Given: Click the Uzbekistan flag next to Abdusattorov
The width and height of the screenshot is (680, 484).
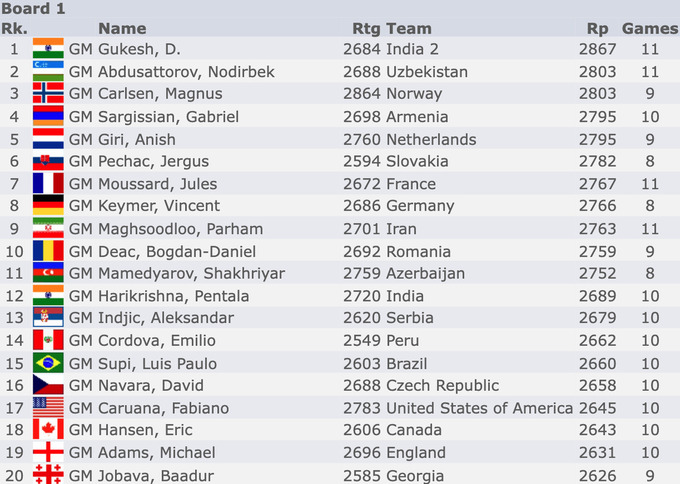Looking at the screenshot, I should [x=48, y=71].
